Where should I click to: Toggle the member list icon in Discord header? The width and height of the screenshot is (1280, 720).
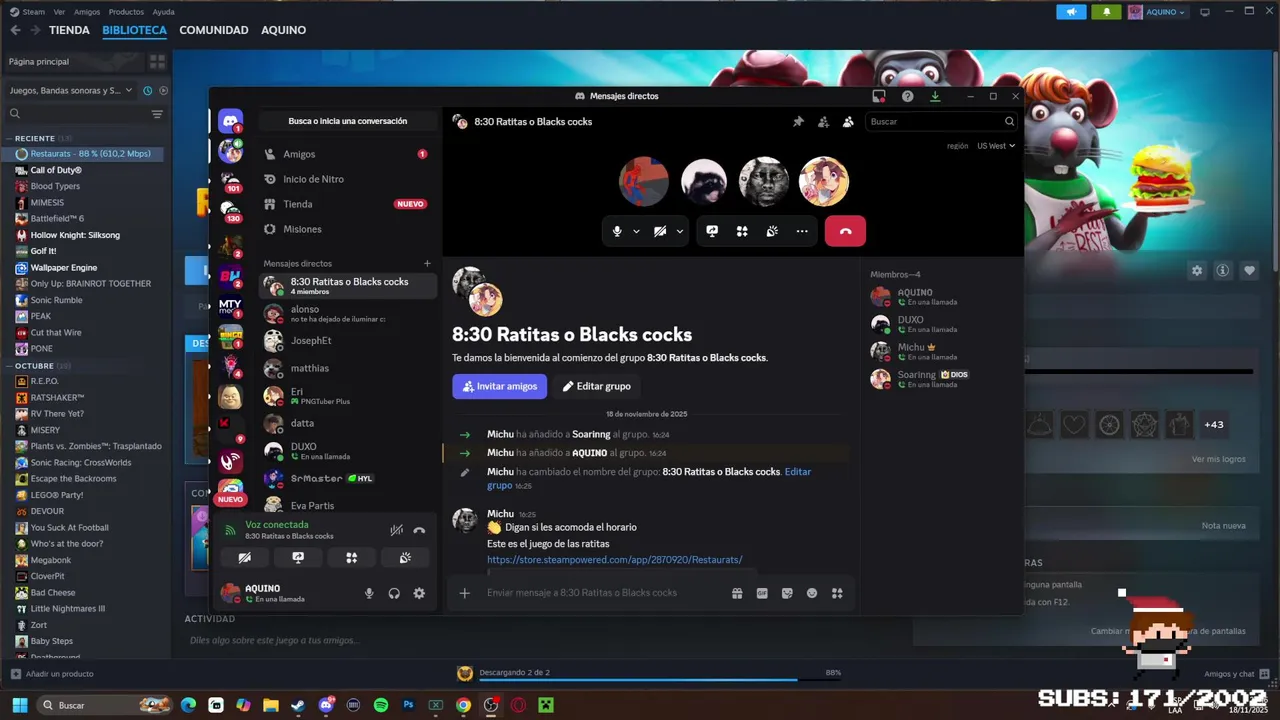point(848,122)
